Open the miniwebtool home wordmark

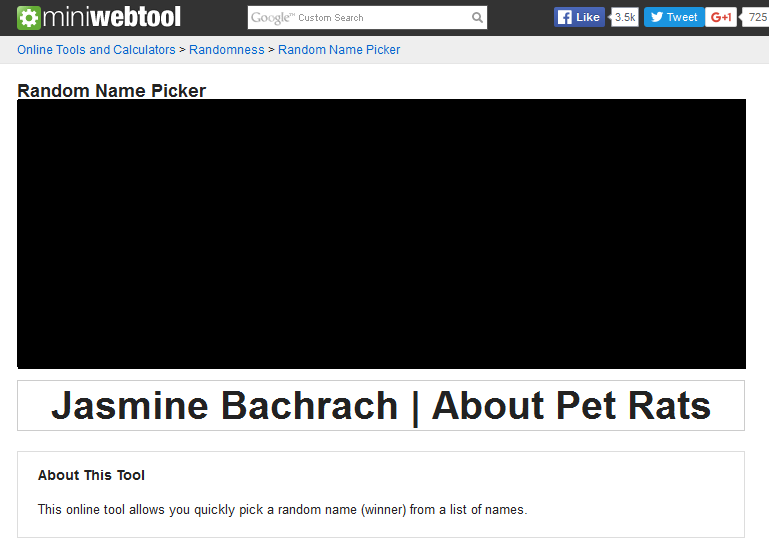click(112, 17)
